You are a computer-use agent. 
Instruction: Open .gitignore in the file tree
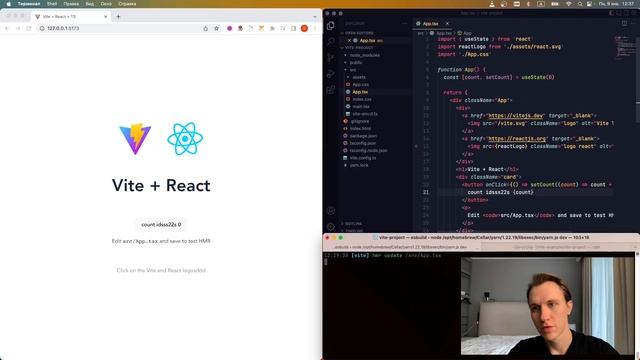360,121
